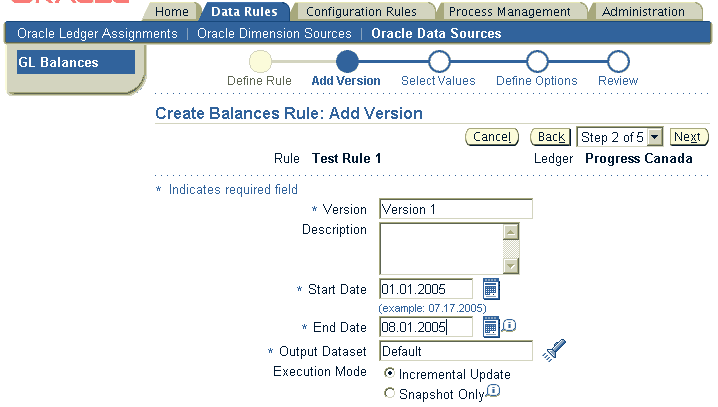This screenshot has width=718, height=407.
Task: Switch to Configuration Rules tab
Action: pyautogui.click(x=362, y=11)
